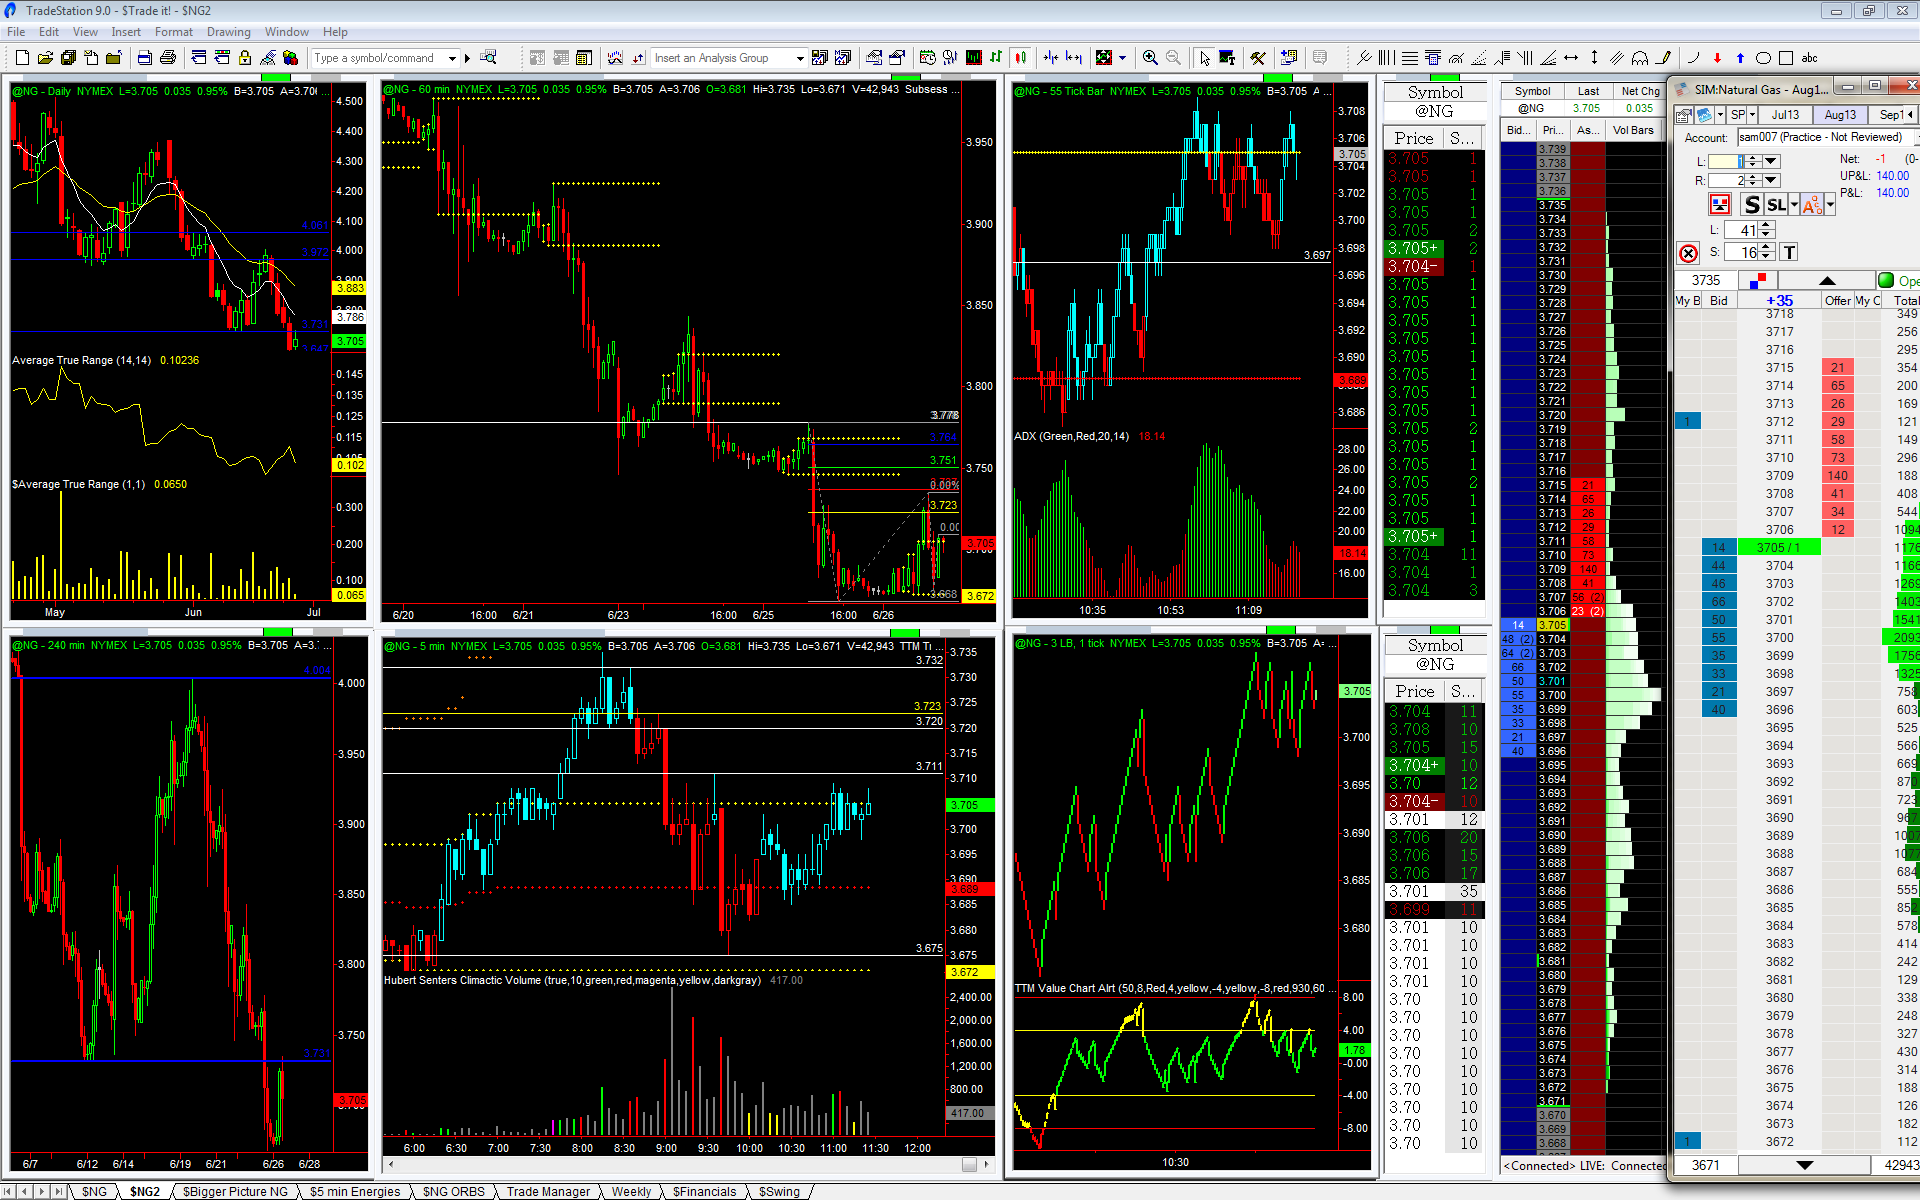This screenshot has width=1920, height=1200.
Task: Open the SP dropdown arrow
Action: [1752, 115]
